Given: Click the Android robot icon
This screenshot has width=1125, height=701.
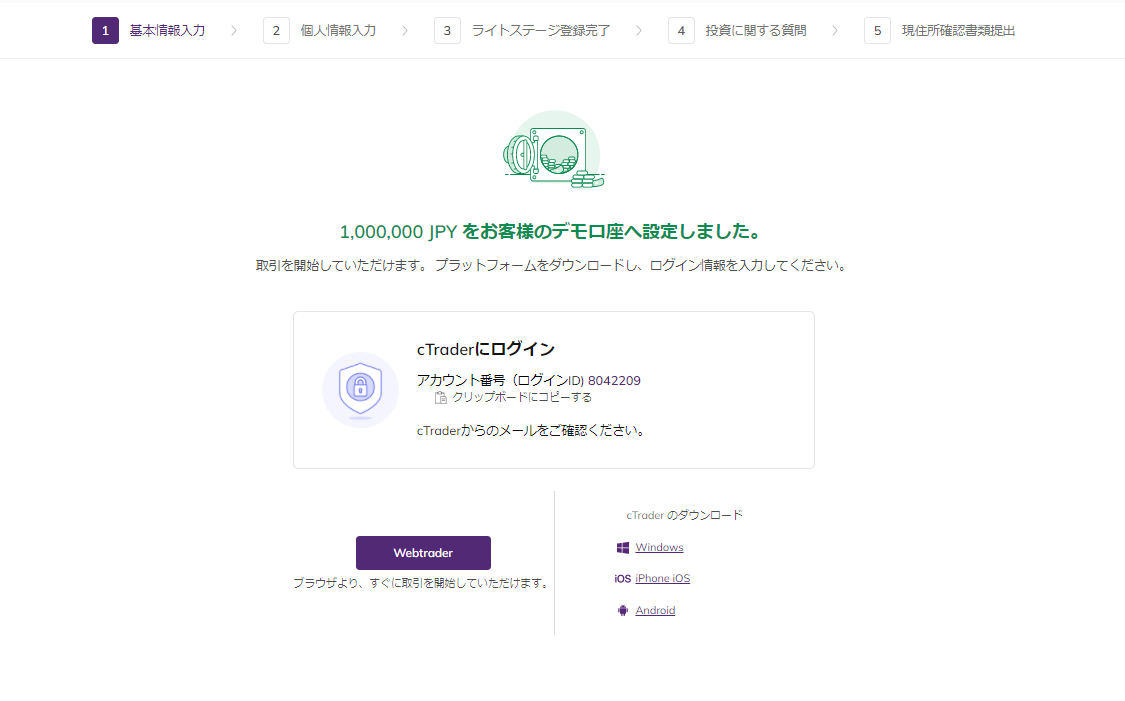Looking at the screenshot, I should click(x=623, y=611).
